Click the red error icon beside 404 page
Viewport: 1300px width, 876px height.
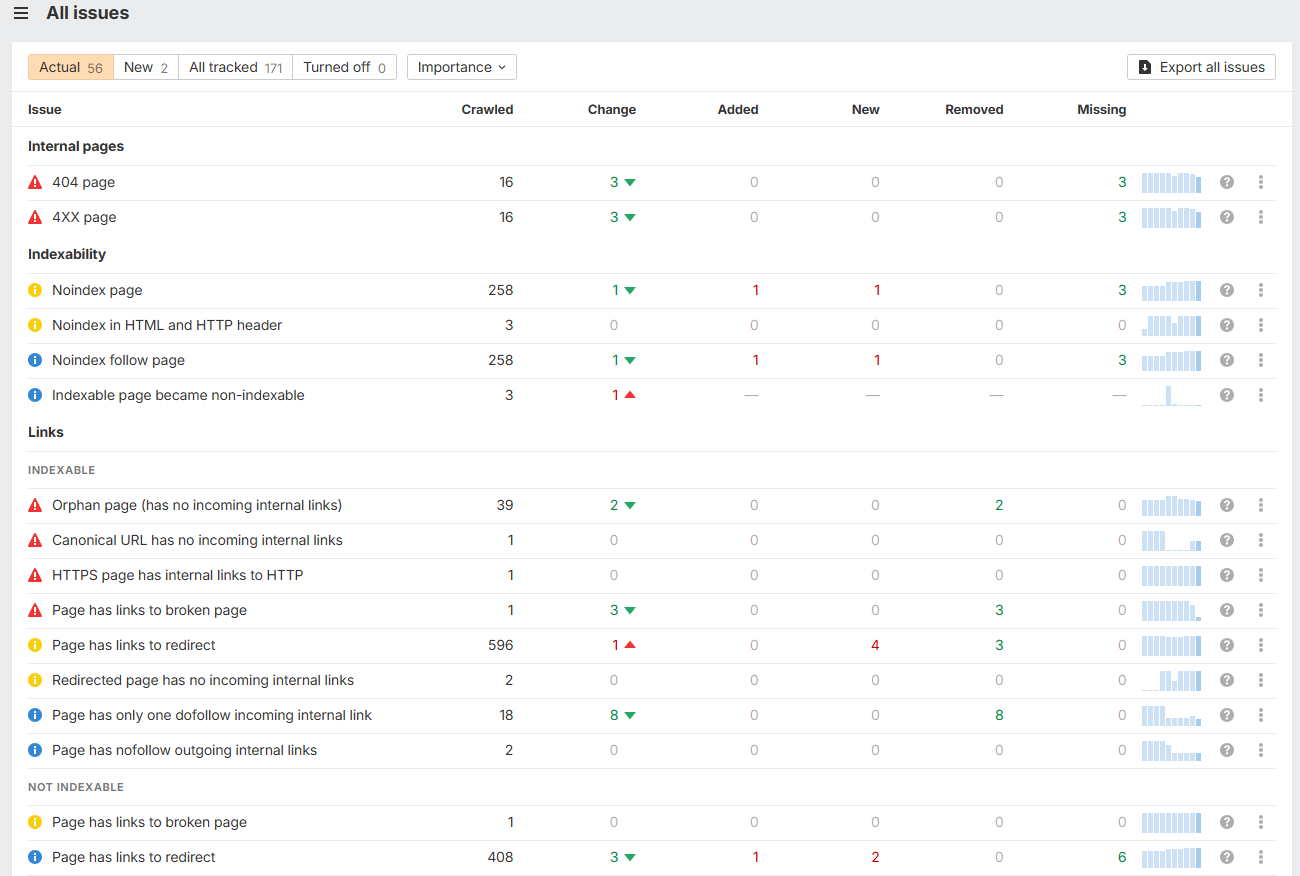coord(35,182)
